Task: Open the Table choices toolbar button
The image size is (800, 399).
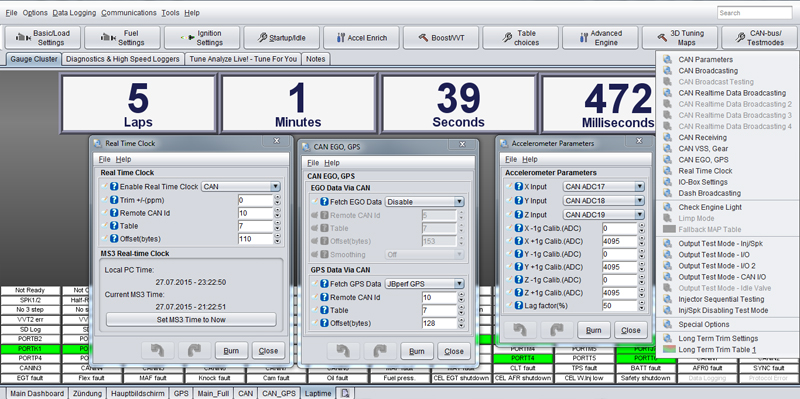Action: [x=520, y=38]
